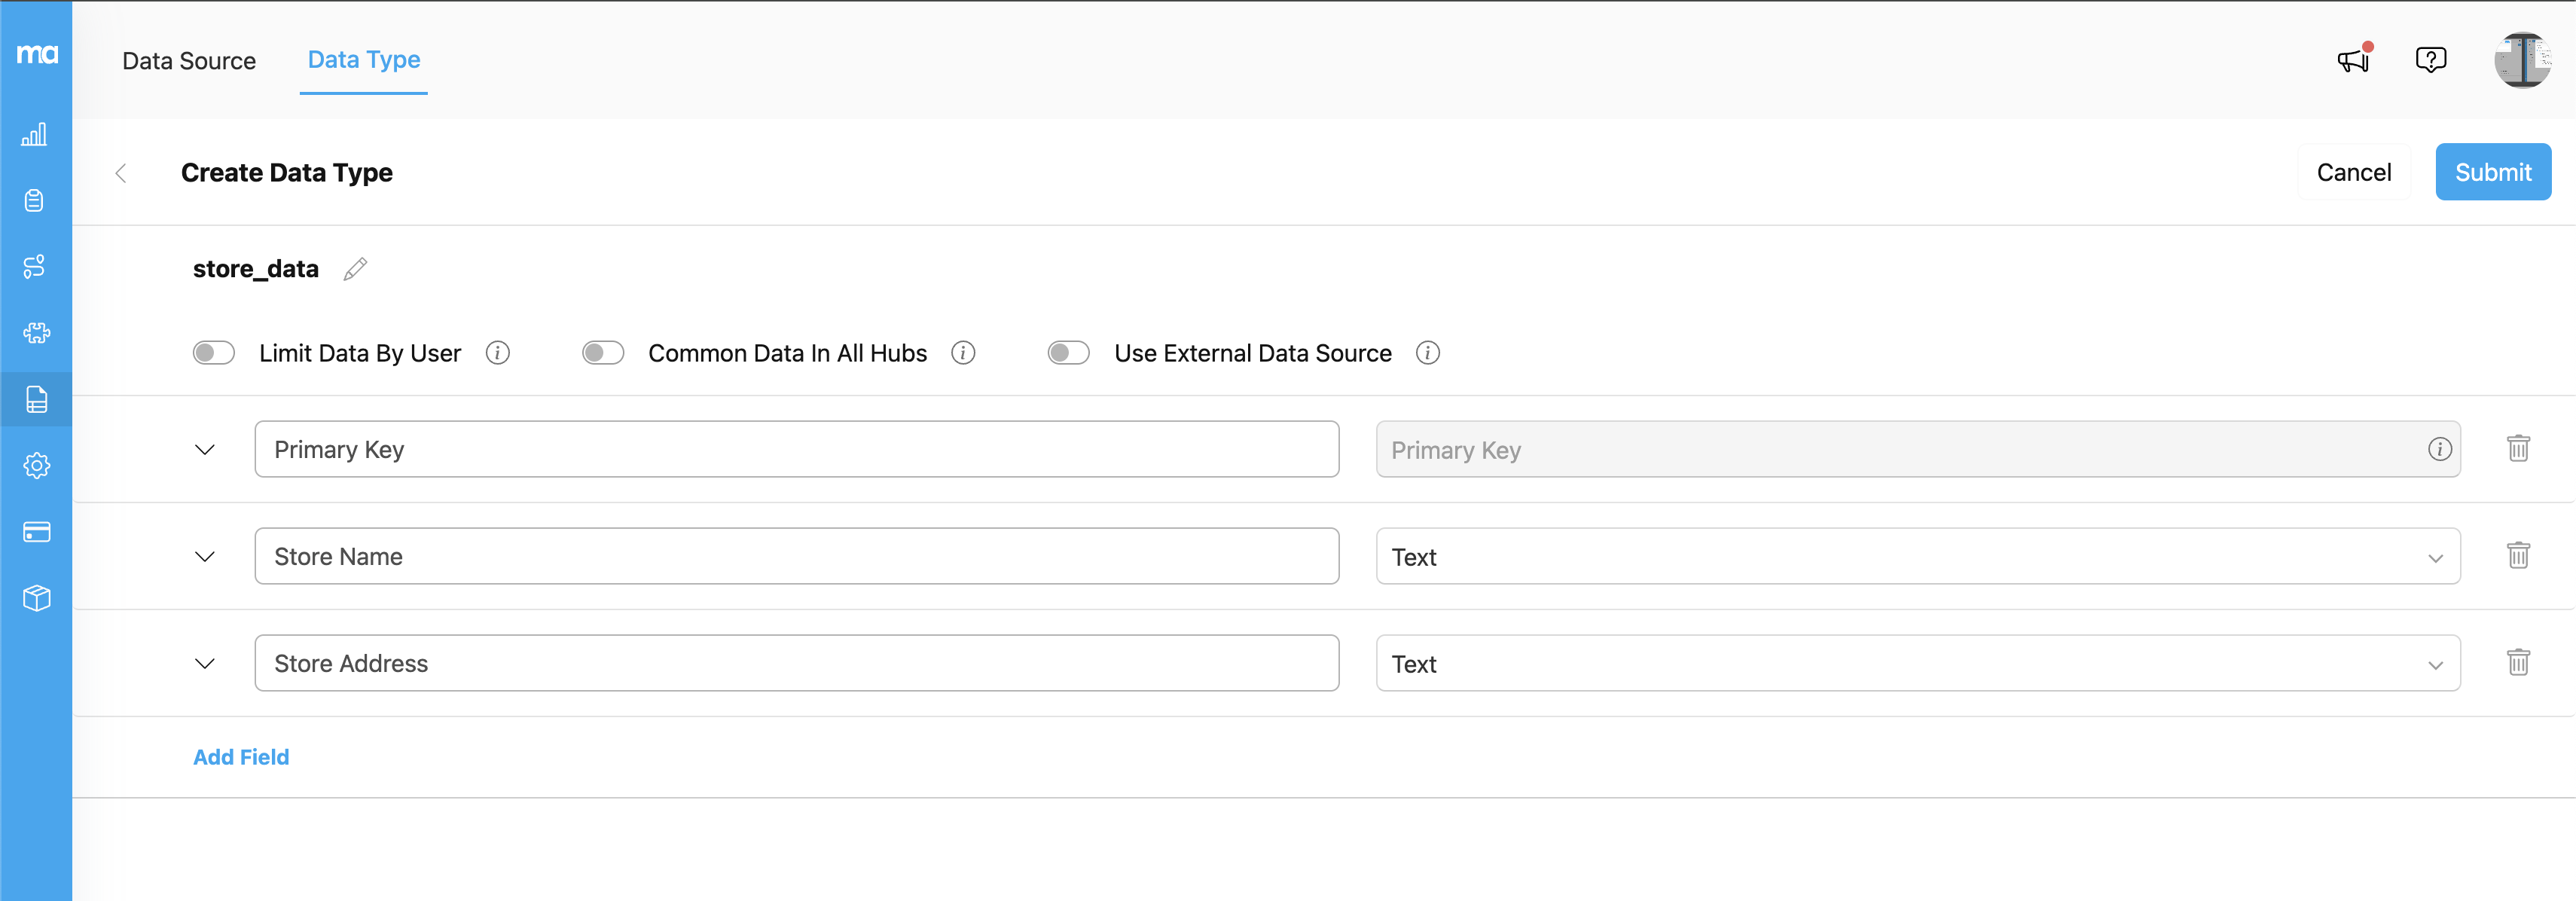2576x901 pixels.
Task: Open the Store Name field type dropdown
Action: click(2435, 556)
